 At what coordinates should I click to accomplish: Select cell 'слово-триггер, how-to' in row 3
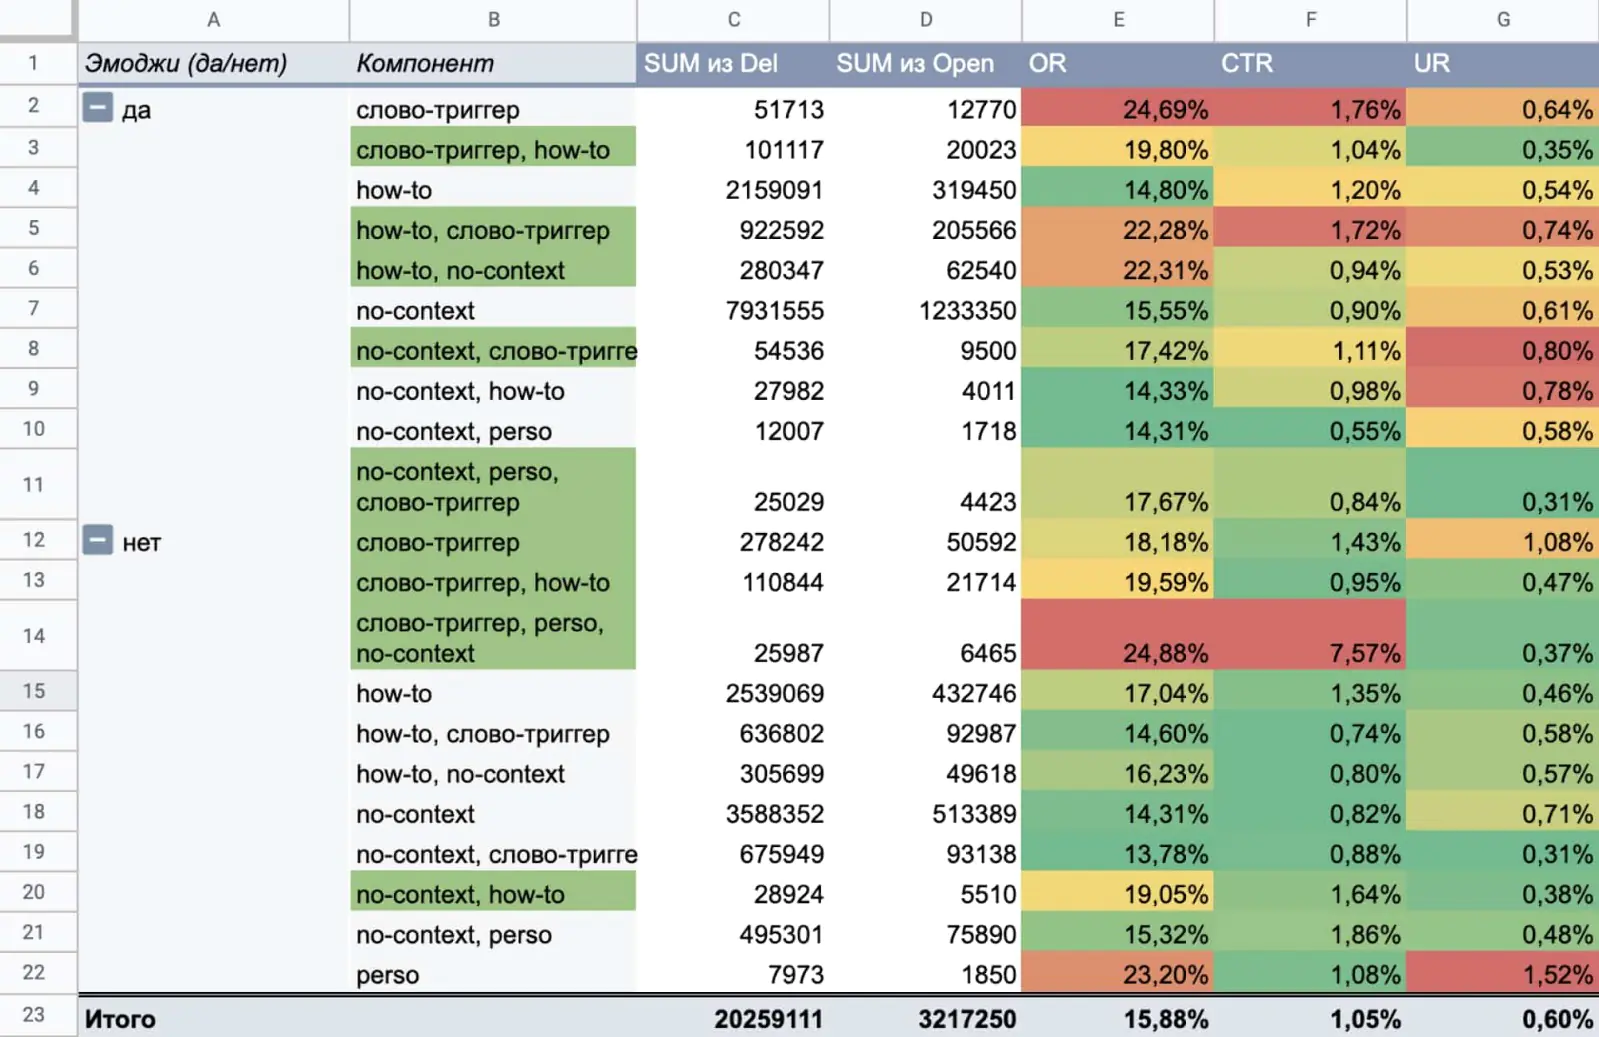[493, 148]
